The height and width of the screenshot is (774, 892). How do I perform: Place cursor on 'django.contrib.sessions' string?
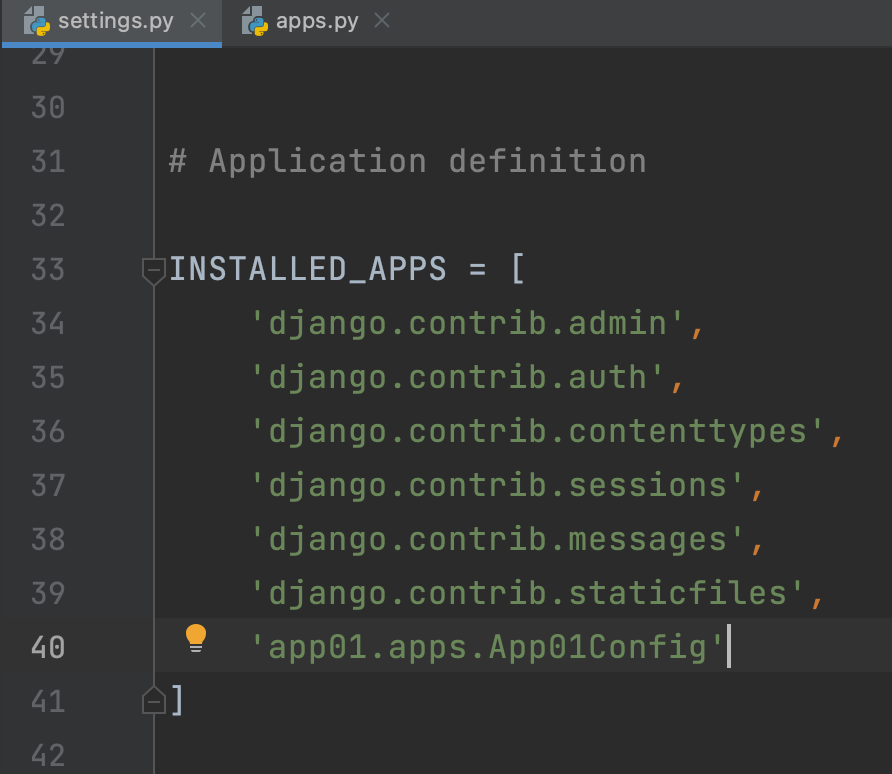(x=497, y=486)
